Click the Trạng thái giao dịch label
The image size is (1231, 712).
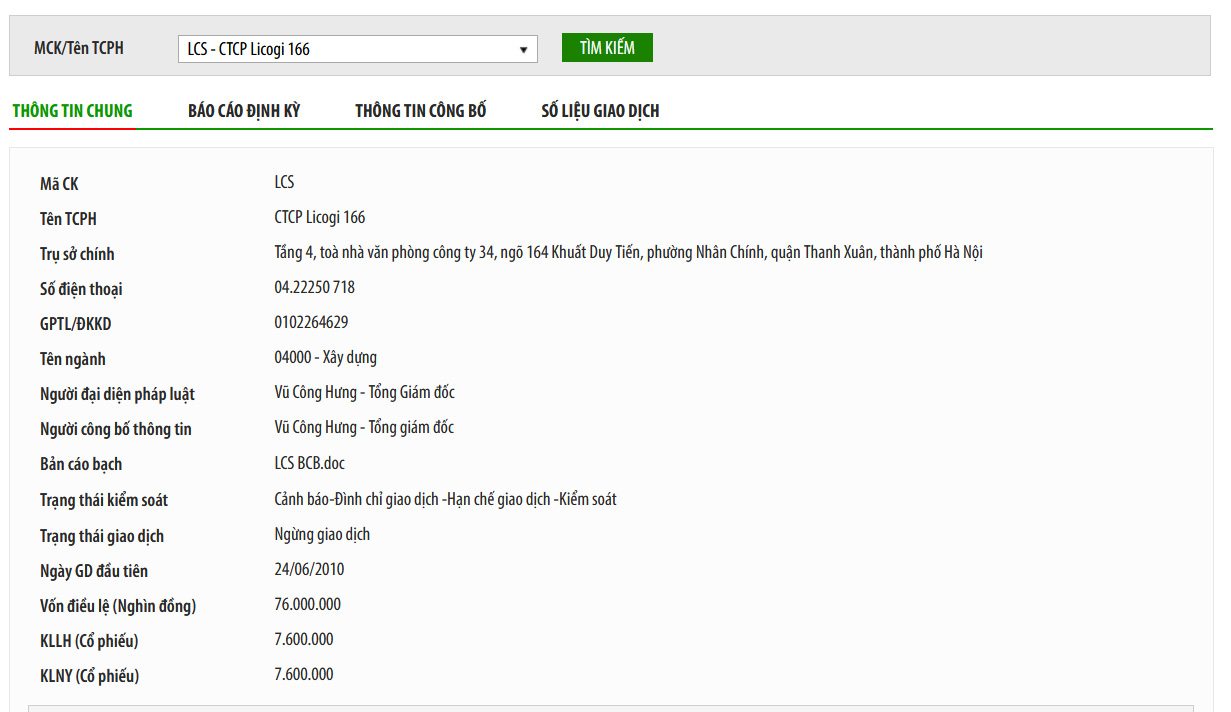102,536
